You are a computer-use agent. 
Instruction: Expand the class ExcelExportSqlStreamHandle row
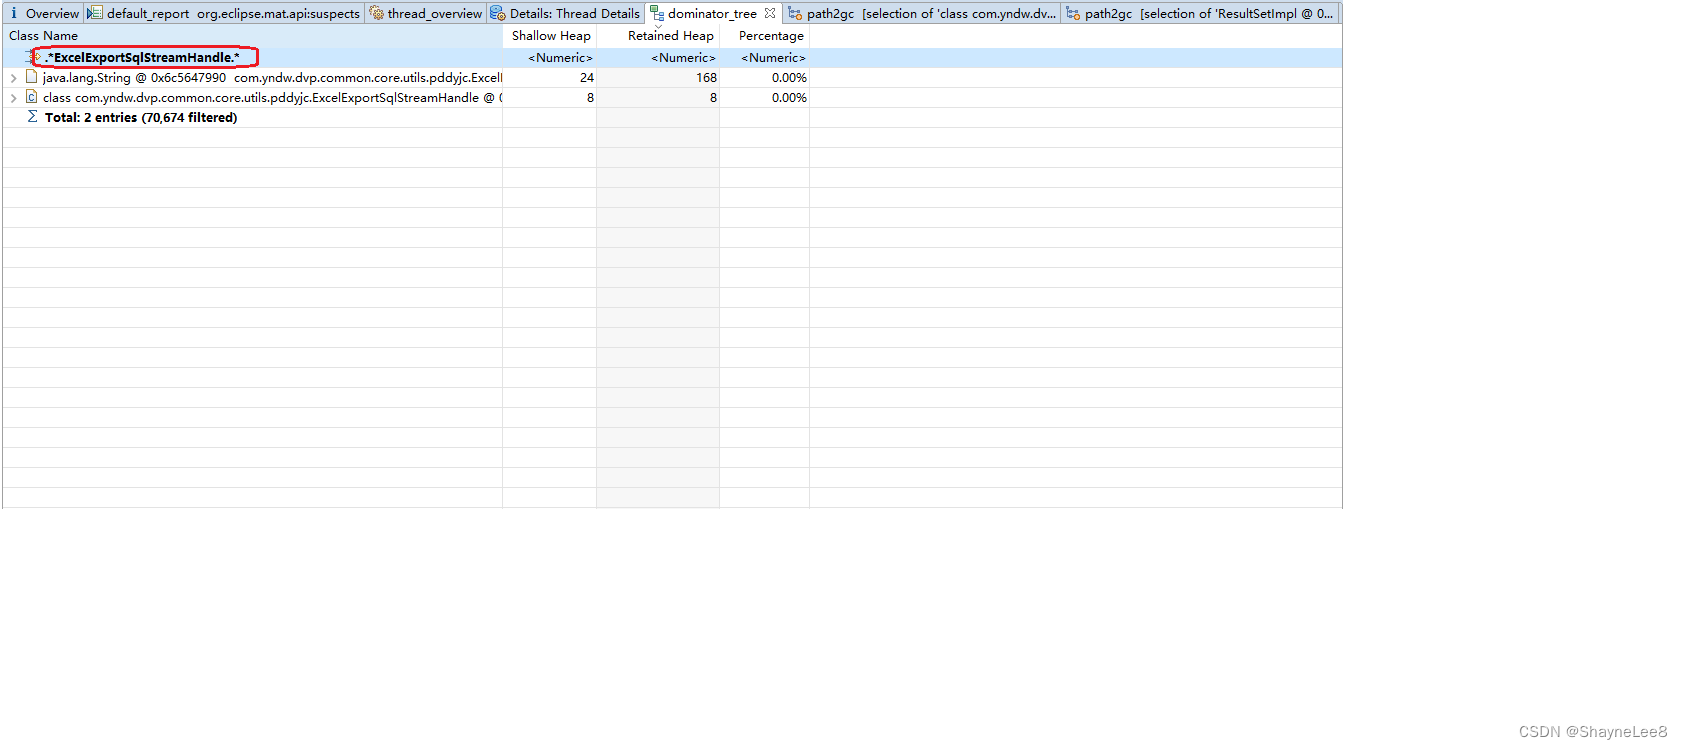13,97
